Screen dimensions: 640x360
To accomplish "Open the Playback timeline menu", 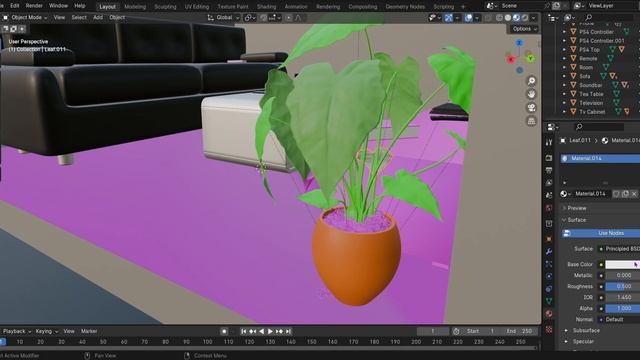I will point(16,331).
